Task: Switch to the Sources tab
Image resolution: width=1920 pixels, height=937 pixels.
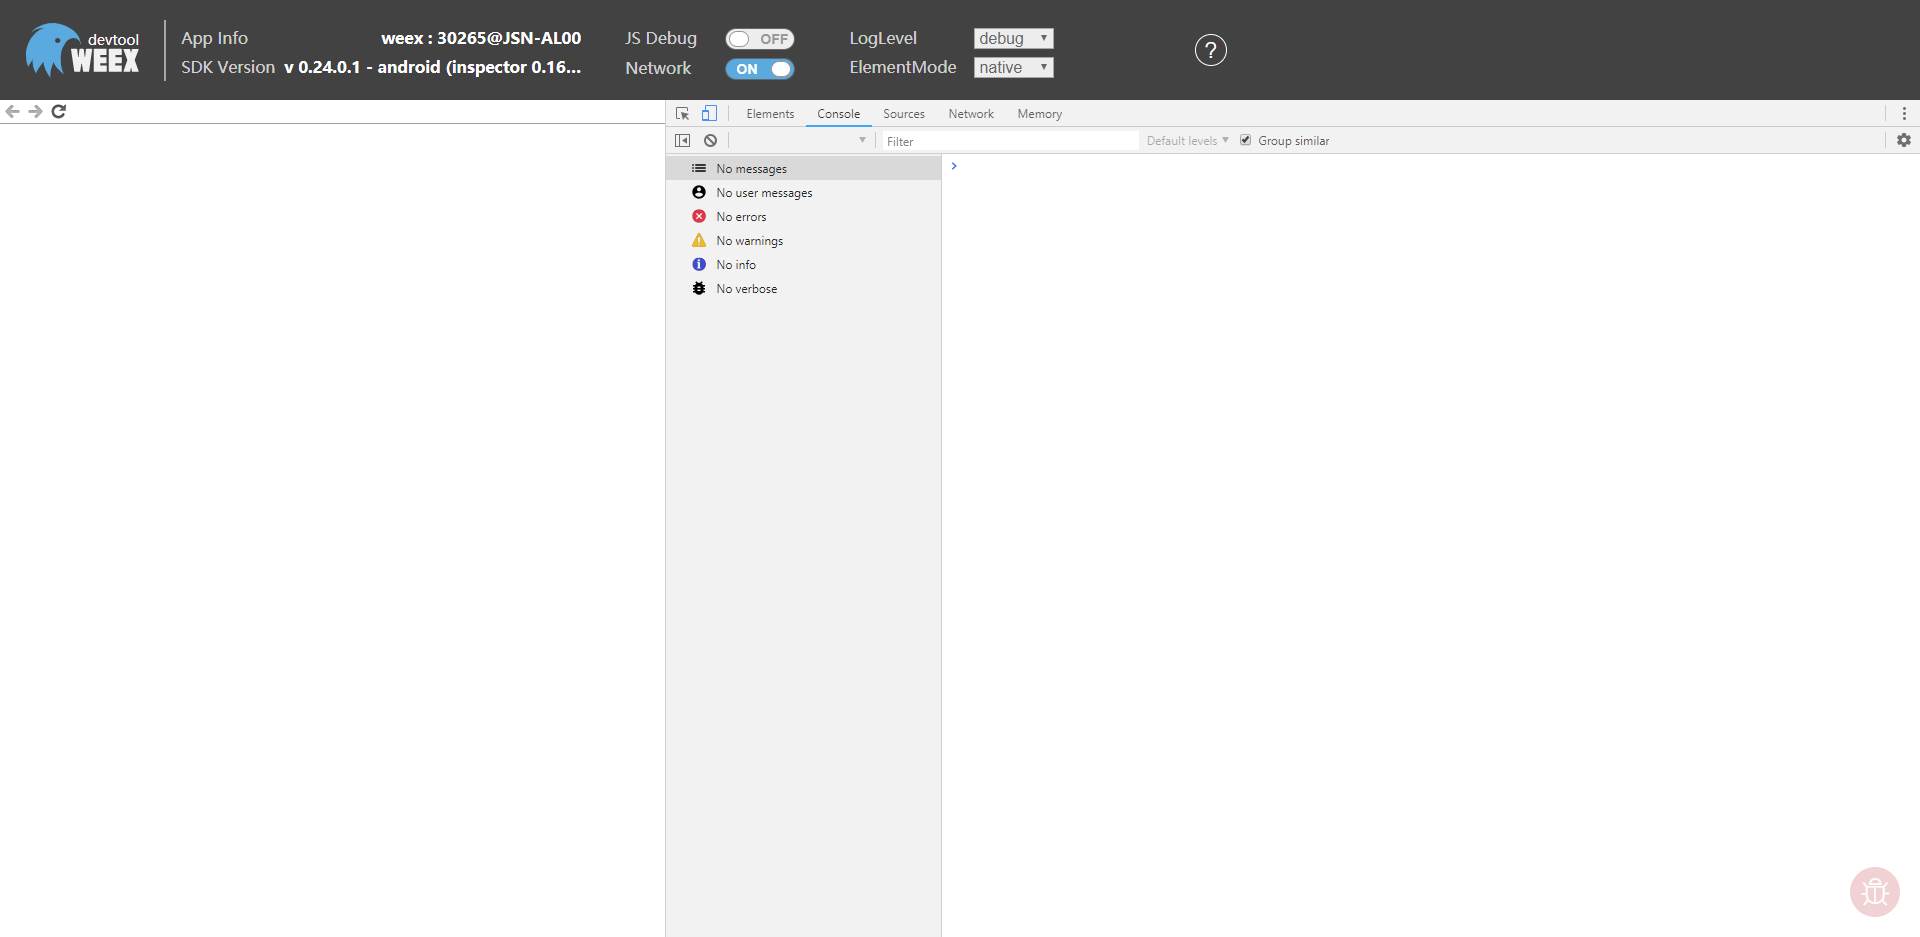Action: tap(904, 114)
